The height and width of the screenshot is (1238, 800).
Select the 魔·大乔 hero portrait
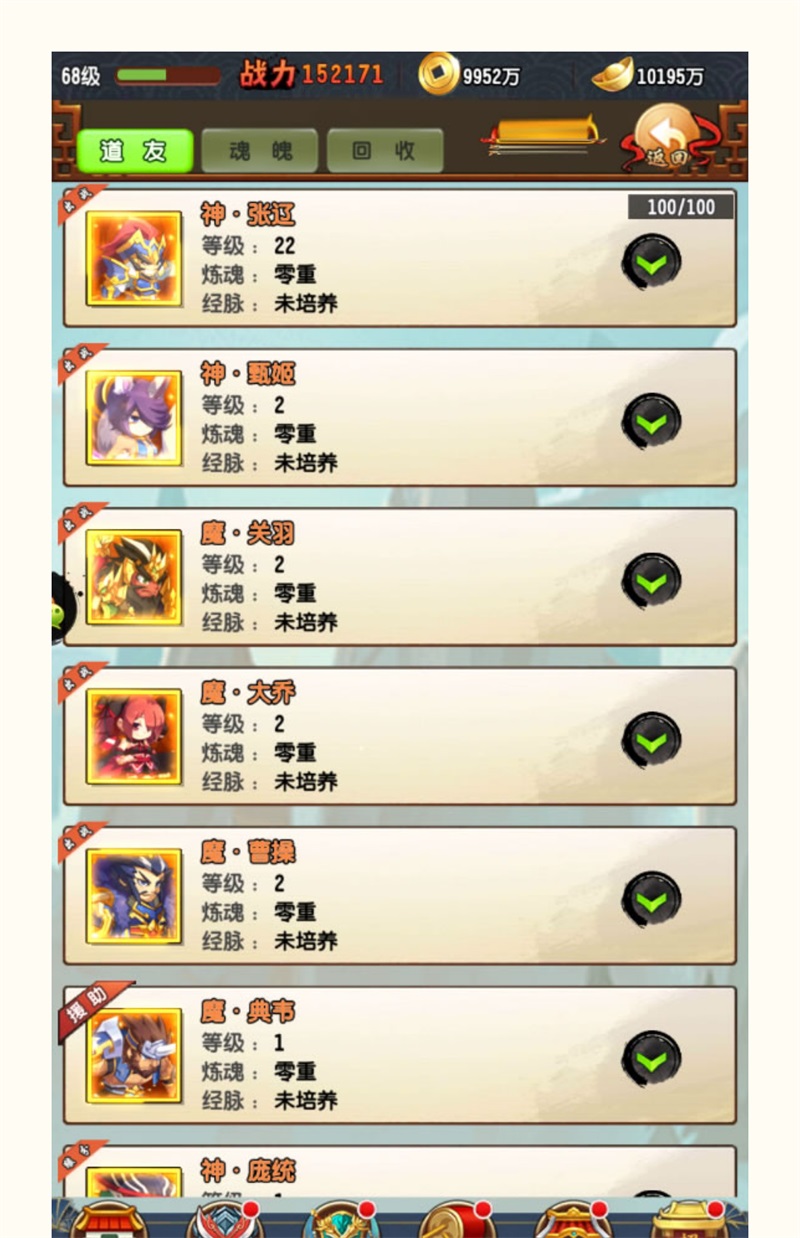[134, 736]
